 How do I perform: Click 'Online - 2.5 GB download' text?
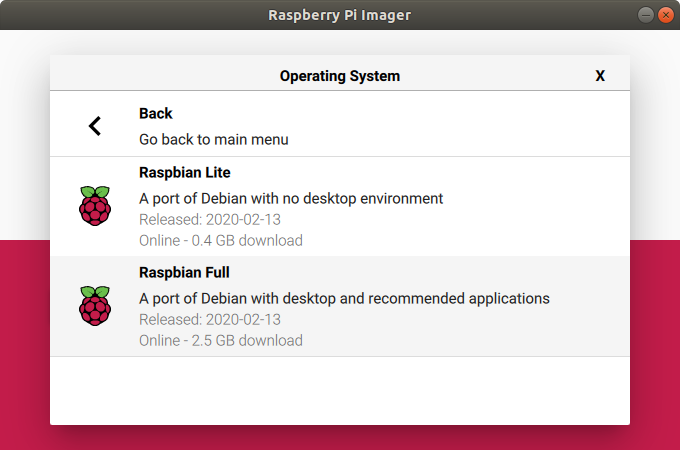tap(221, 341)
